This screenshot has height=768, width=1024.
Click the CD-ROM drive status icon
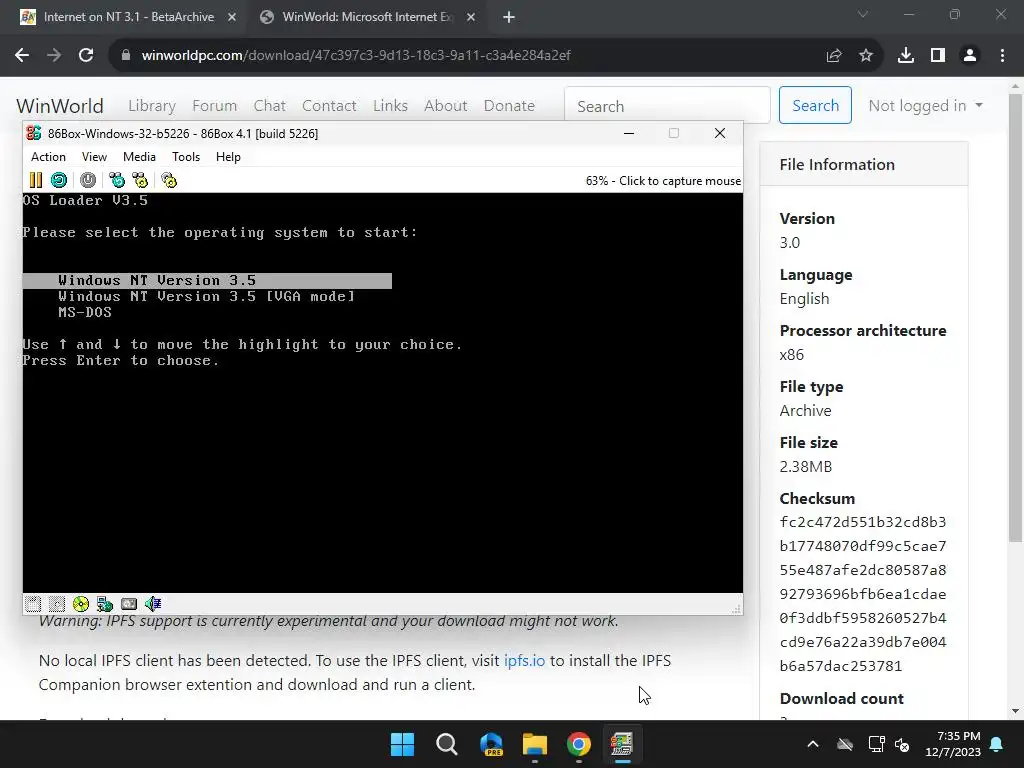coord(81,604)
